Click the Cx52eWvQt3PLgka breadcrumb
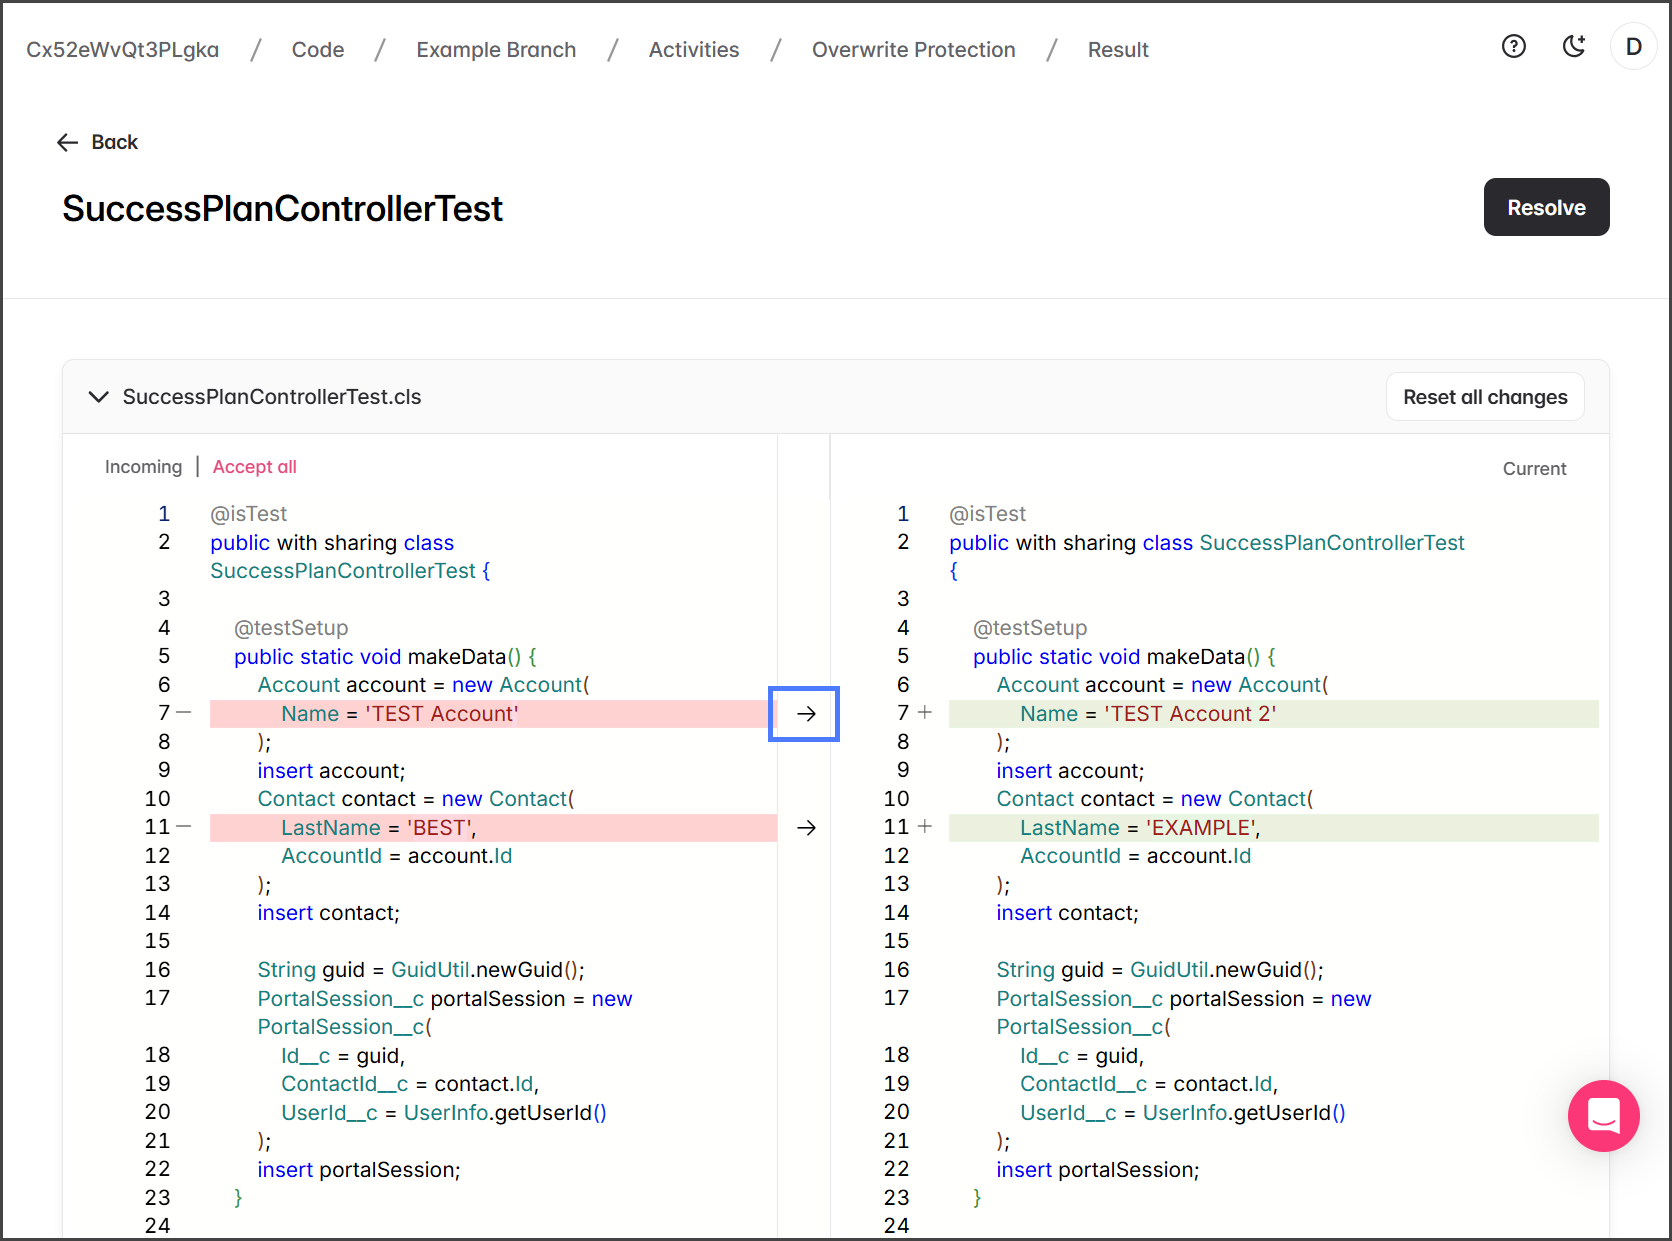This screenshot has height=1241, width=1672. 122,50
